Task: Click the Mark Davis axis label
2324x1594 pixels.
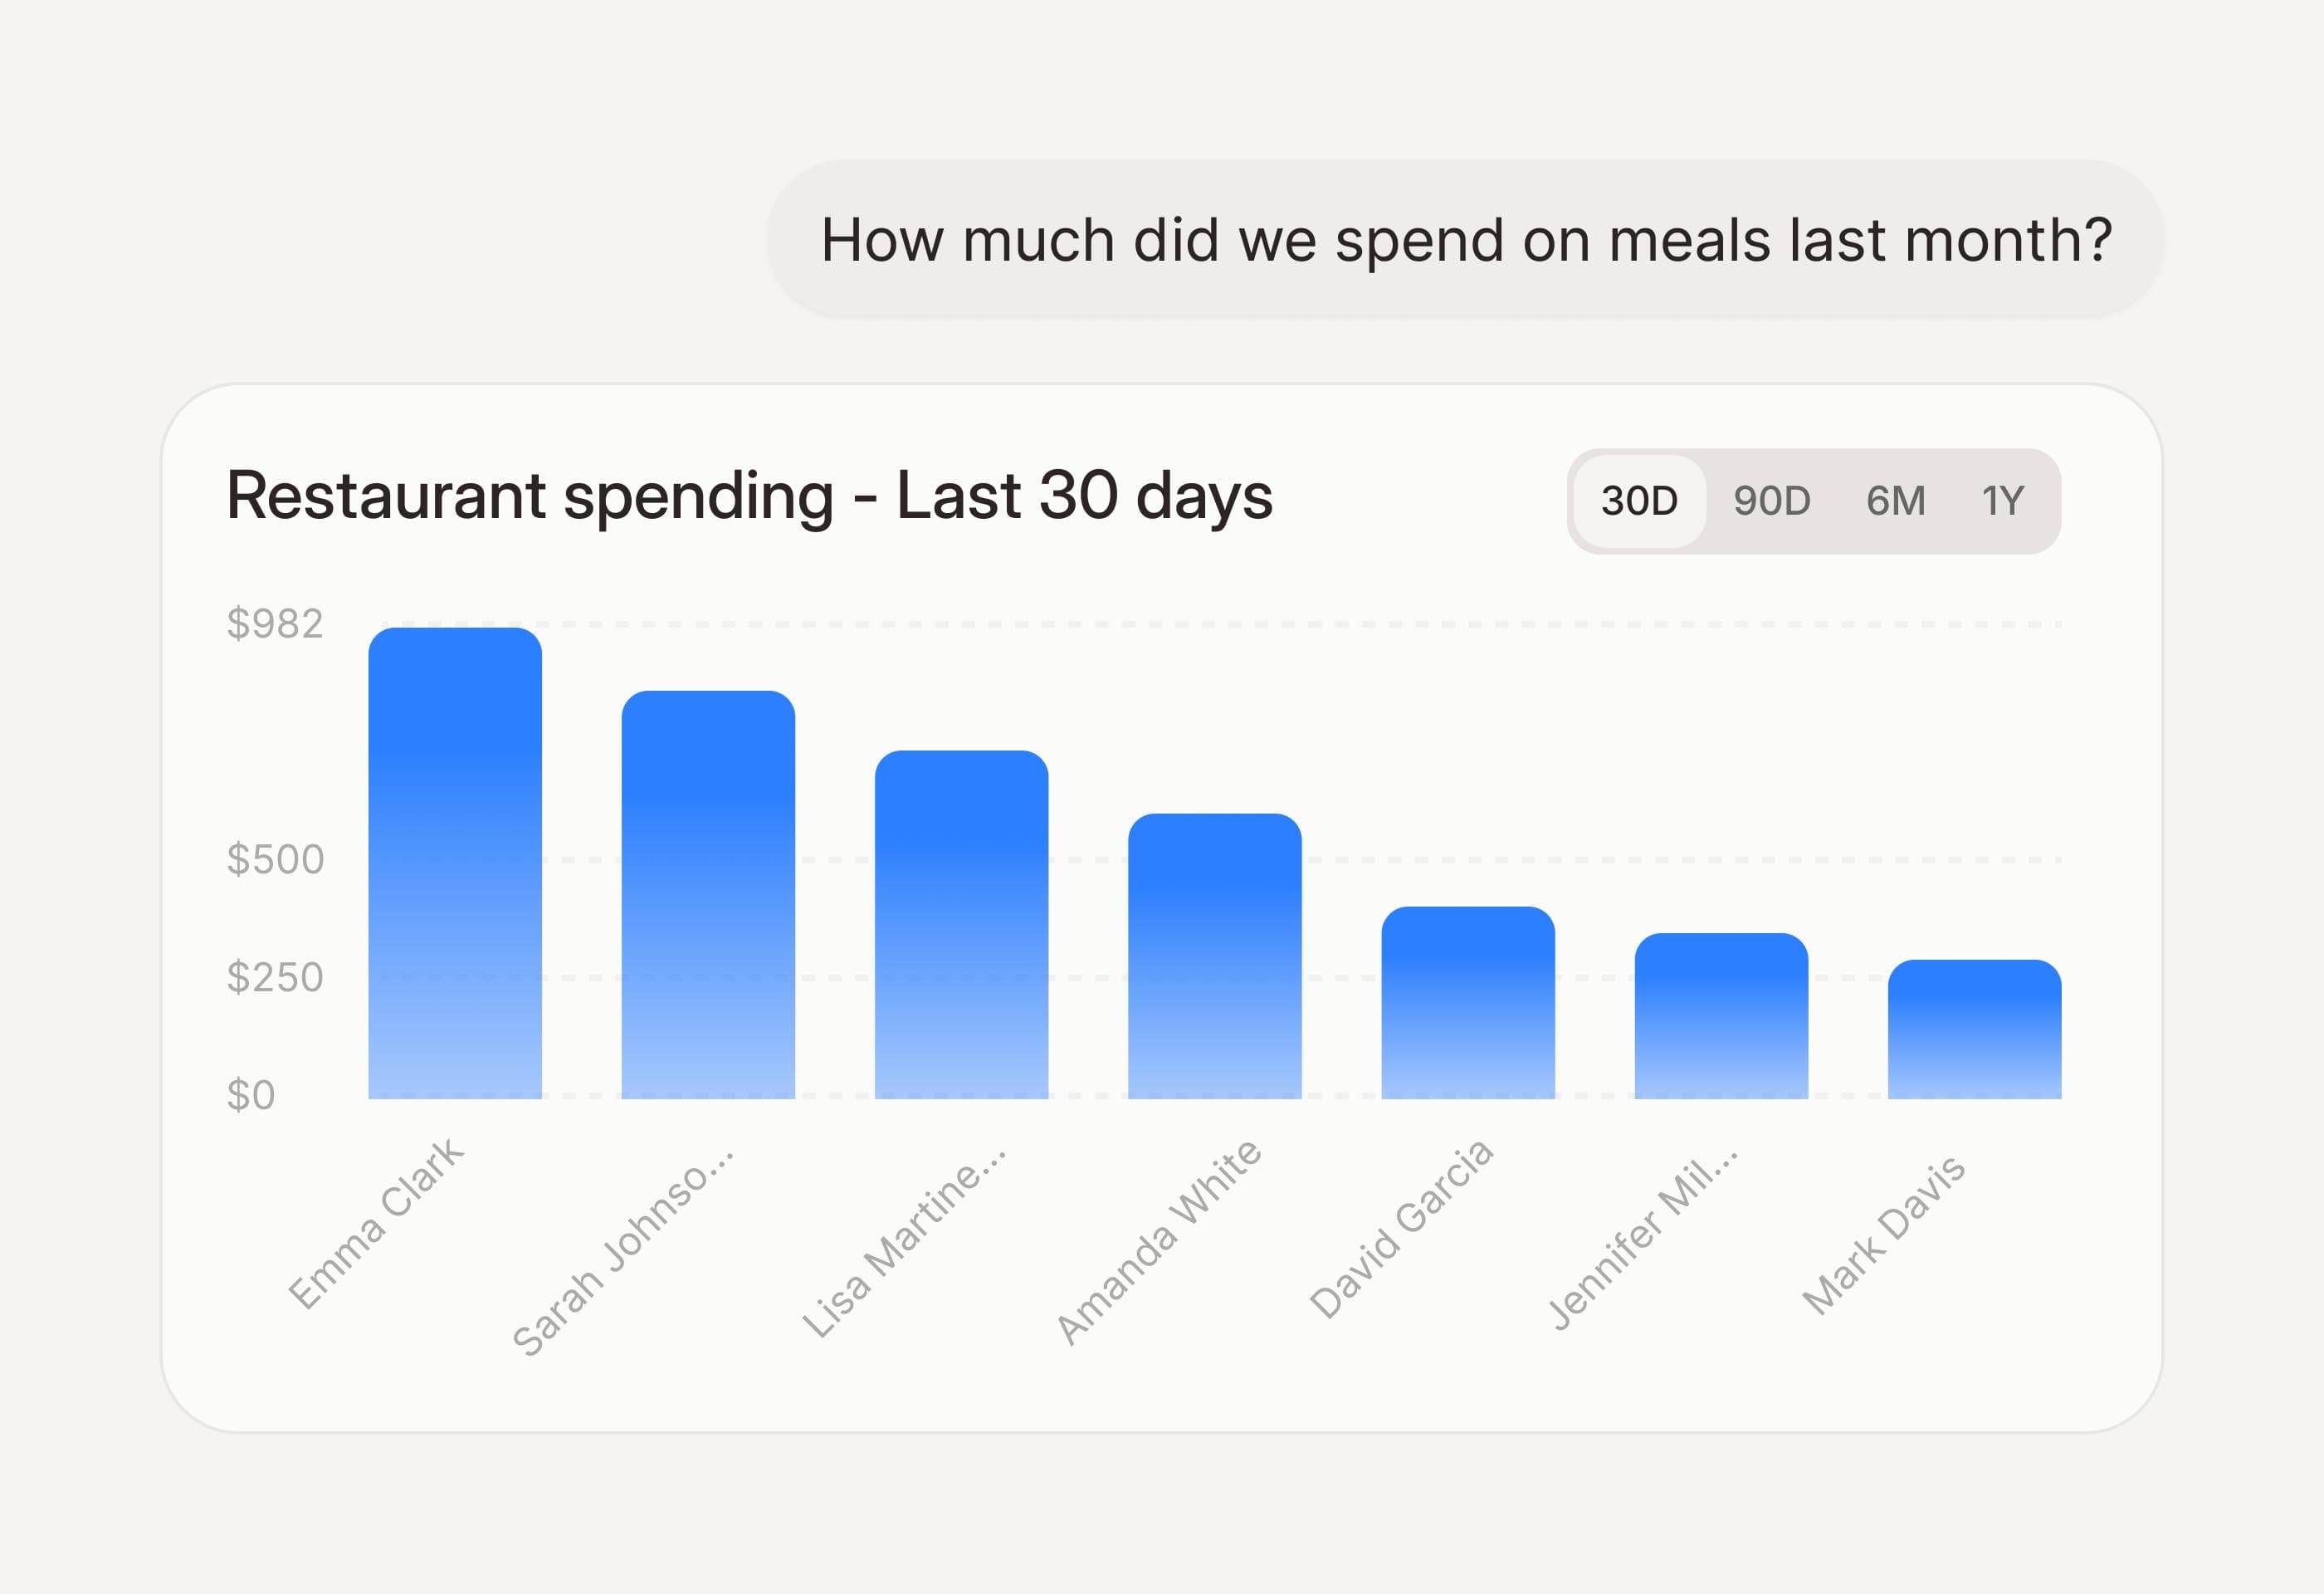Action: click(1884, 1235)
